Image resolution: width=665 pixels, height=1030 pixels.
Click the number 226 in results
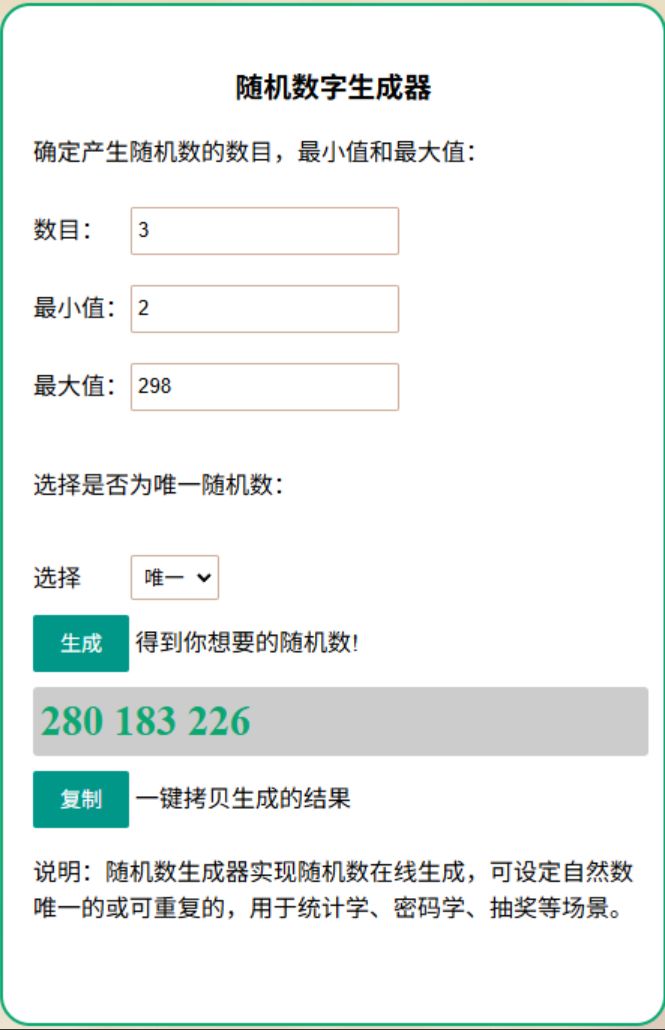217,721
